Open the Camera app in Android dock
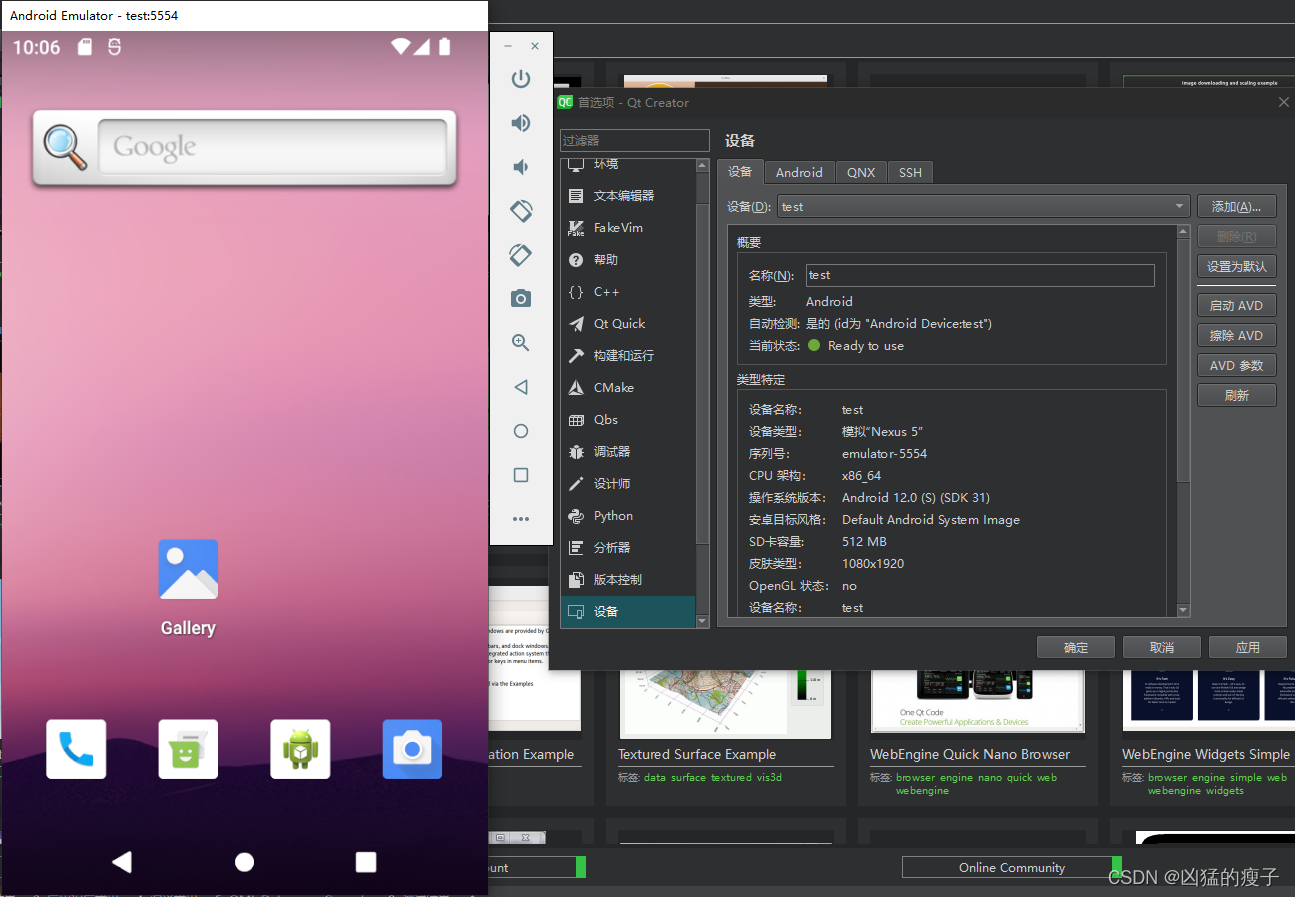This screenshot has height=897, width=1295. tap(412, 749)
